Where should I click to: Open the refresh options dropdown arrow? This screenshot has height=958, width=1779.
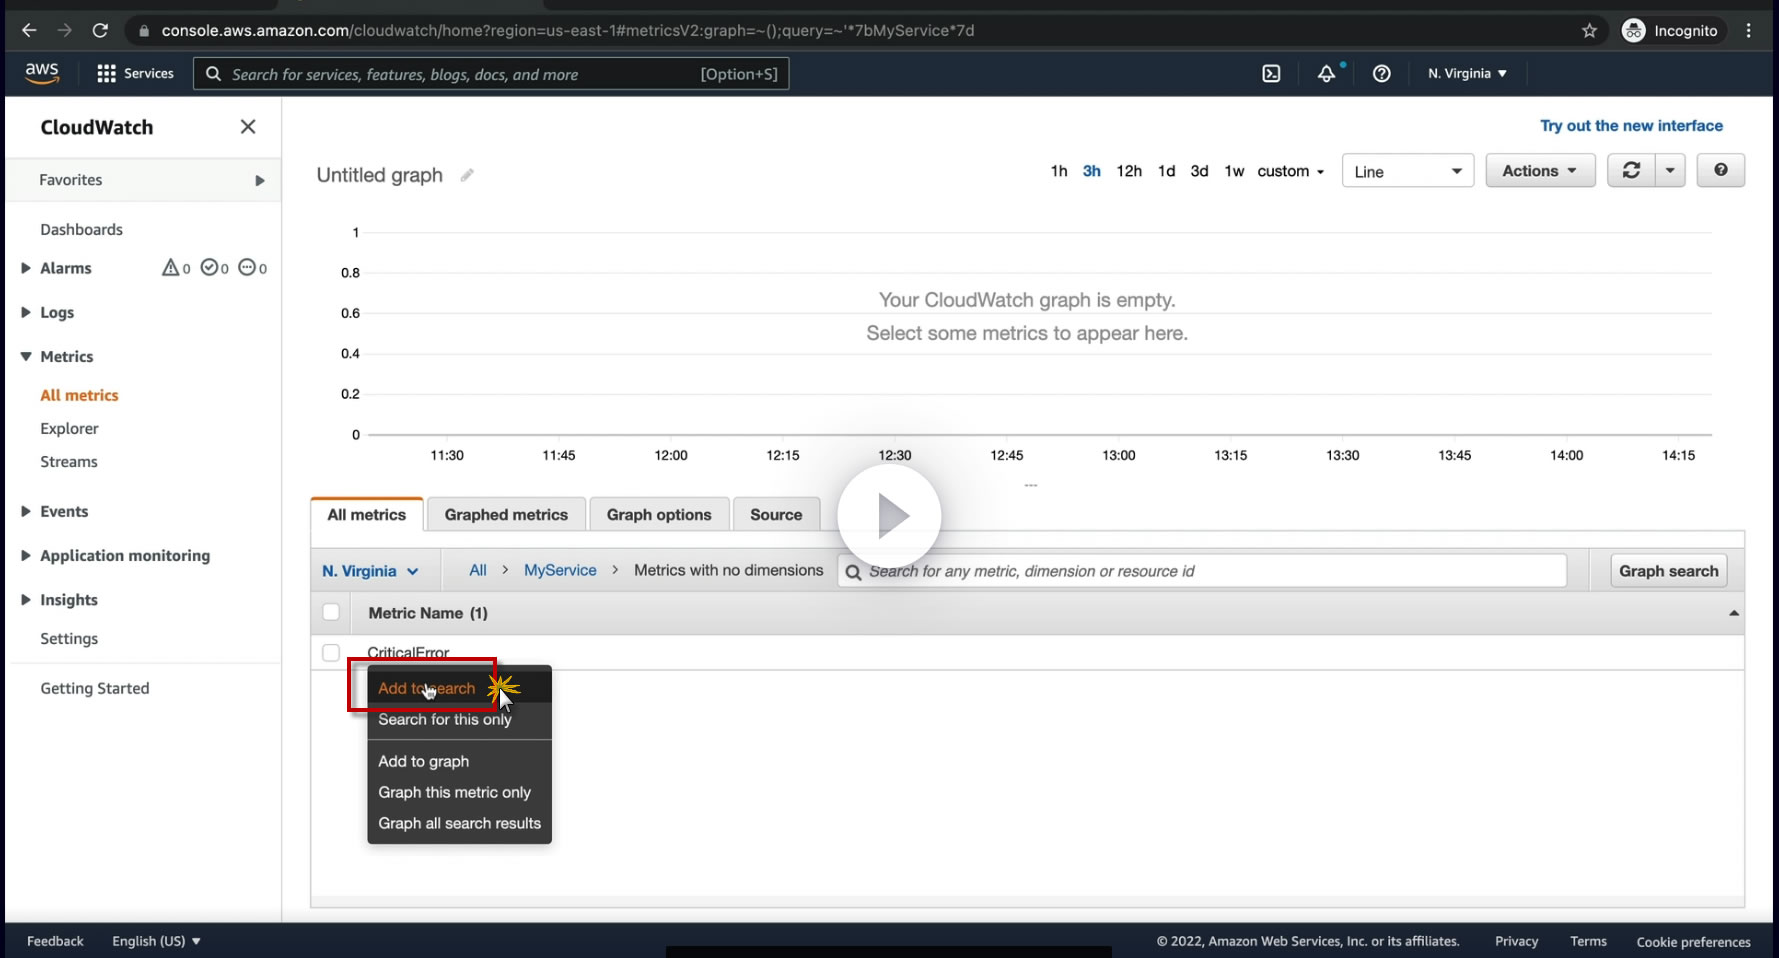pos(1670,170)
